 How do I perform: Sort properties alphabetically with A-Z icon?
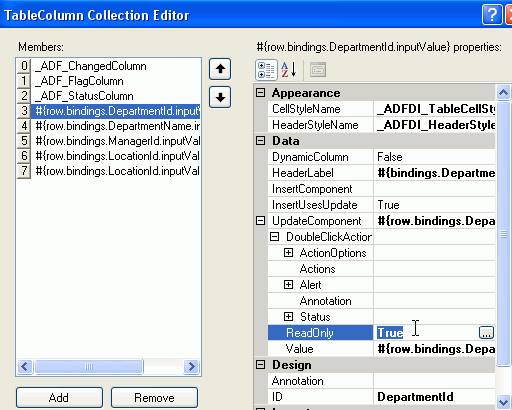[x=289, y=70]
